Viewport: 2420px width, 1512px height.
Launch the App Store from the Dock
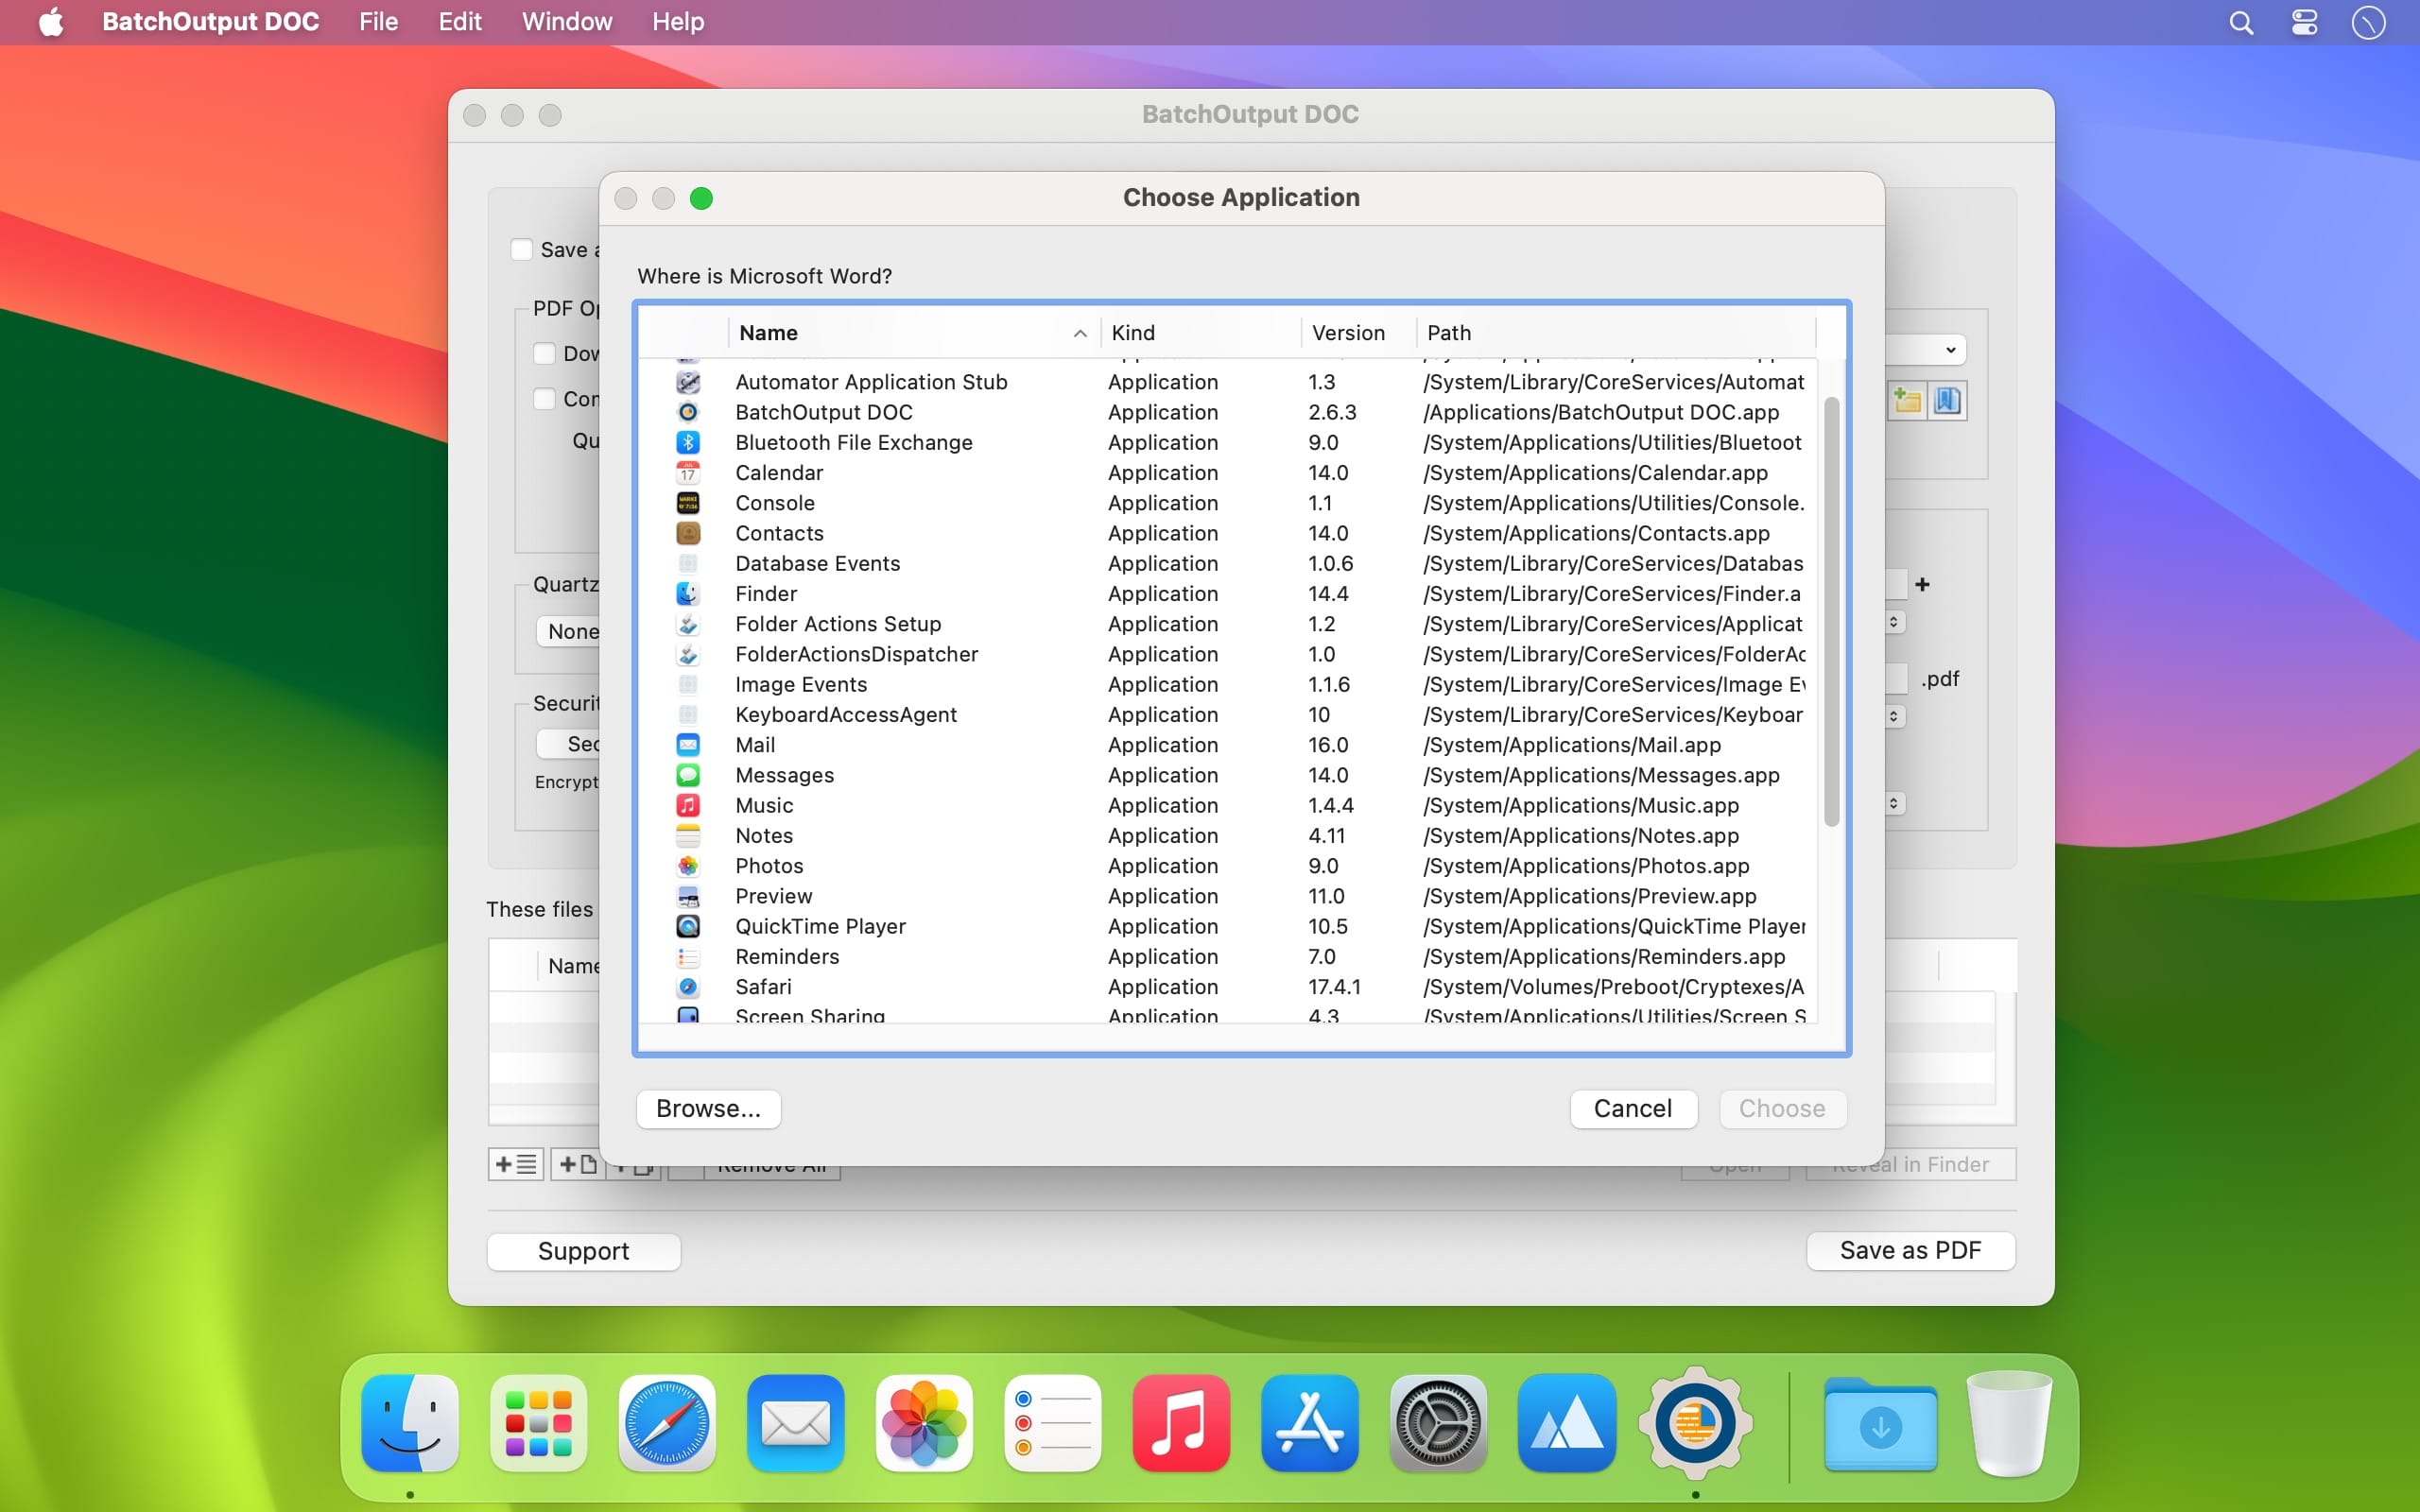click(1309, 1423)
